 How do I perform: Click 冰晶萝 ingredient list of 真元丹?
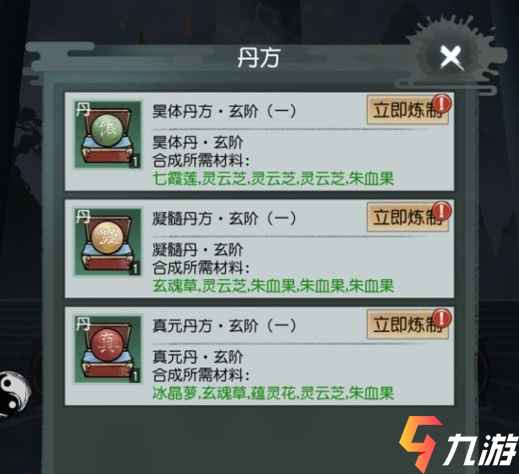click(x=273, y=393)
